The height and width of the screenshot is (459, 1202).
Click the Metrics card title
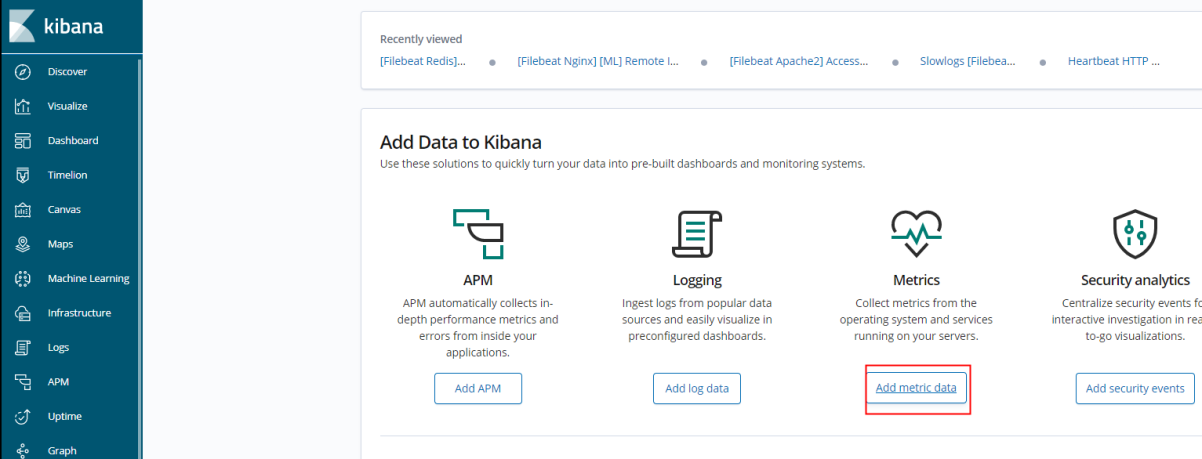tap(916, 280)
